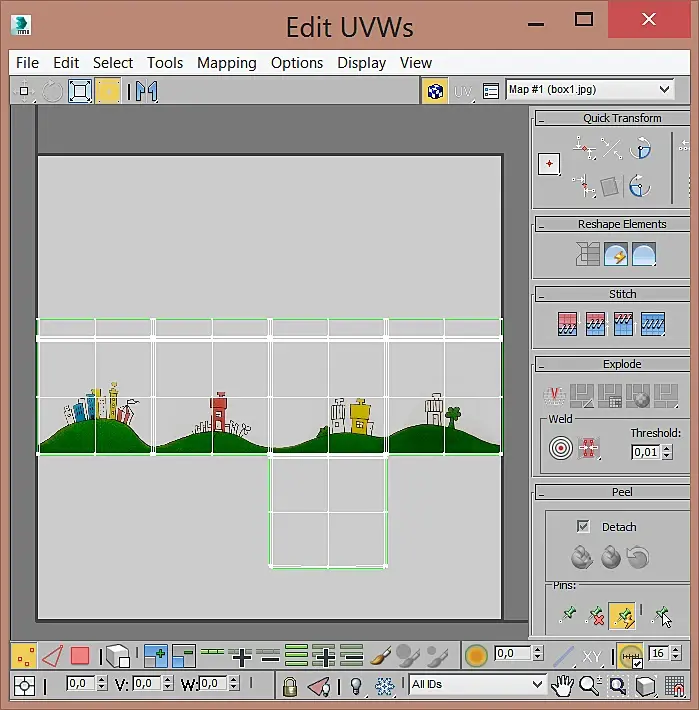Click the V coordinate input field

pos(147,683)
